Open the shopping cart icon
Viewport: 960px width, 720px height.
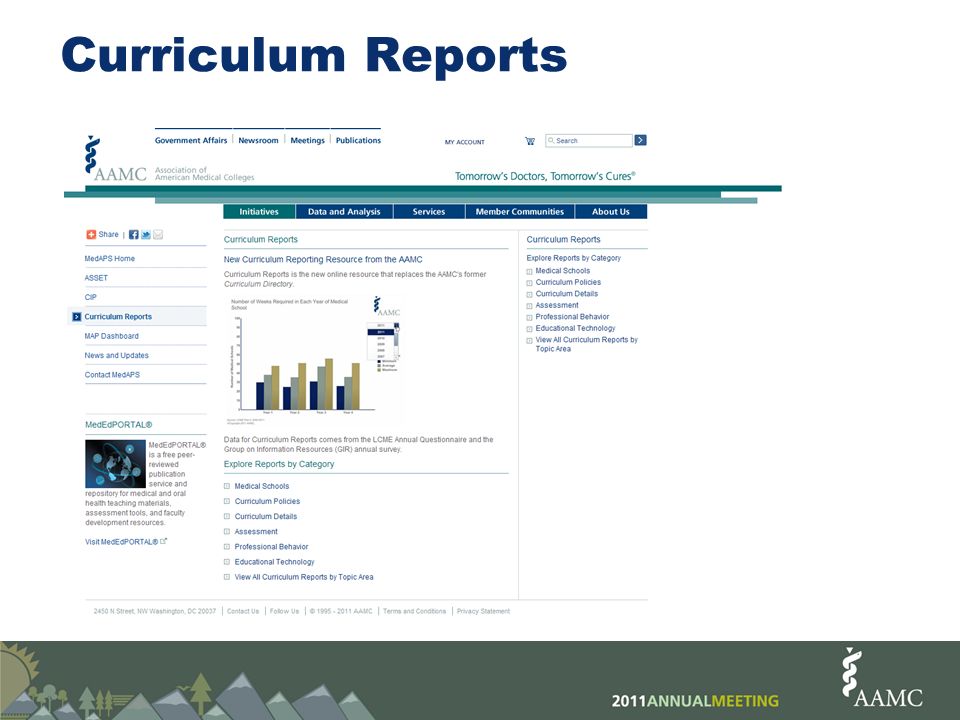click(530, 141)
